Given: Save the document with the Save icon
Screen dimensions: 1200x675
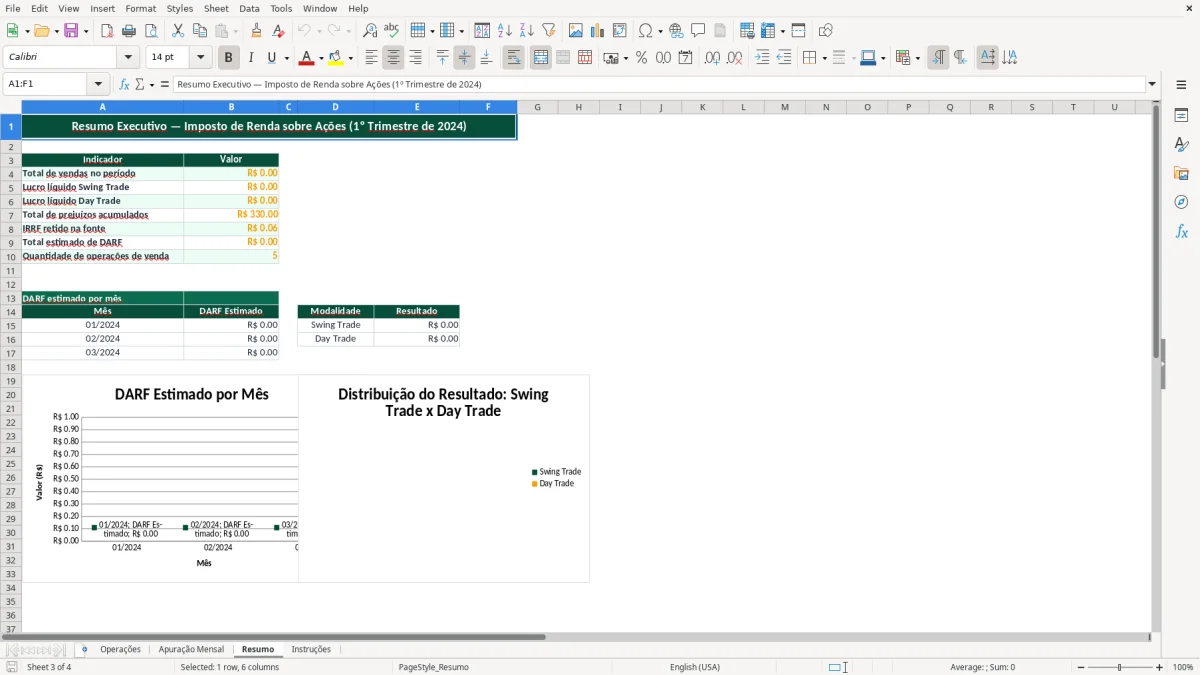Looking at the screenshot, I should 71,31.
